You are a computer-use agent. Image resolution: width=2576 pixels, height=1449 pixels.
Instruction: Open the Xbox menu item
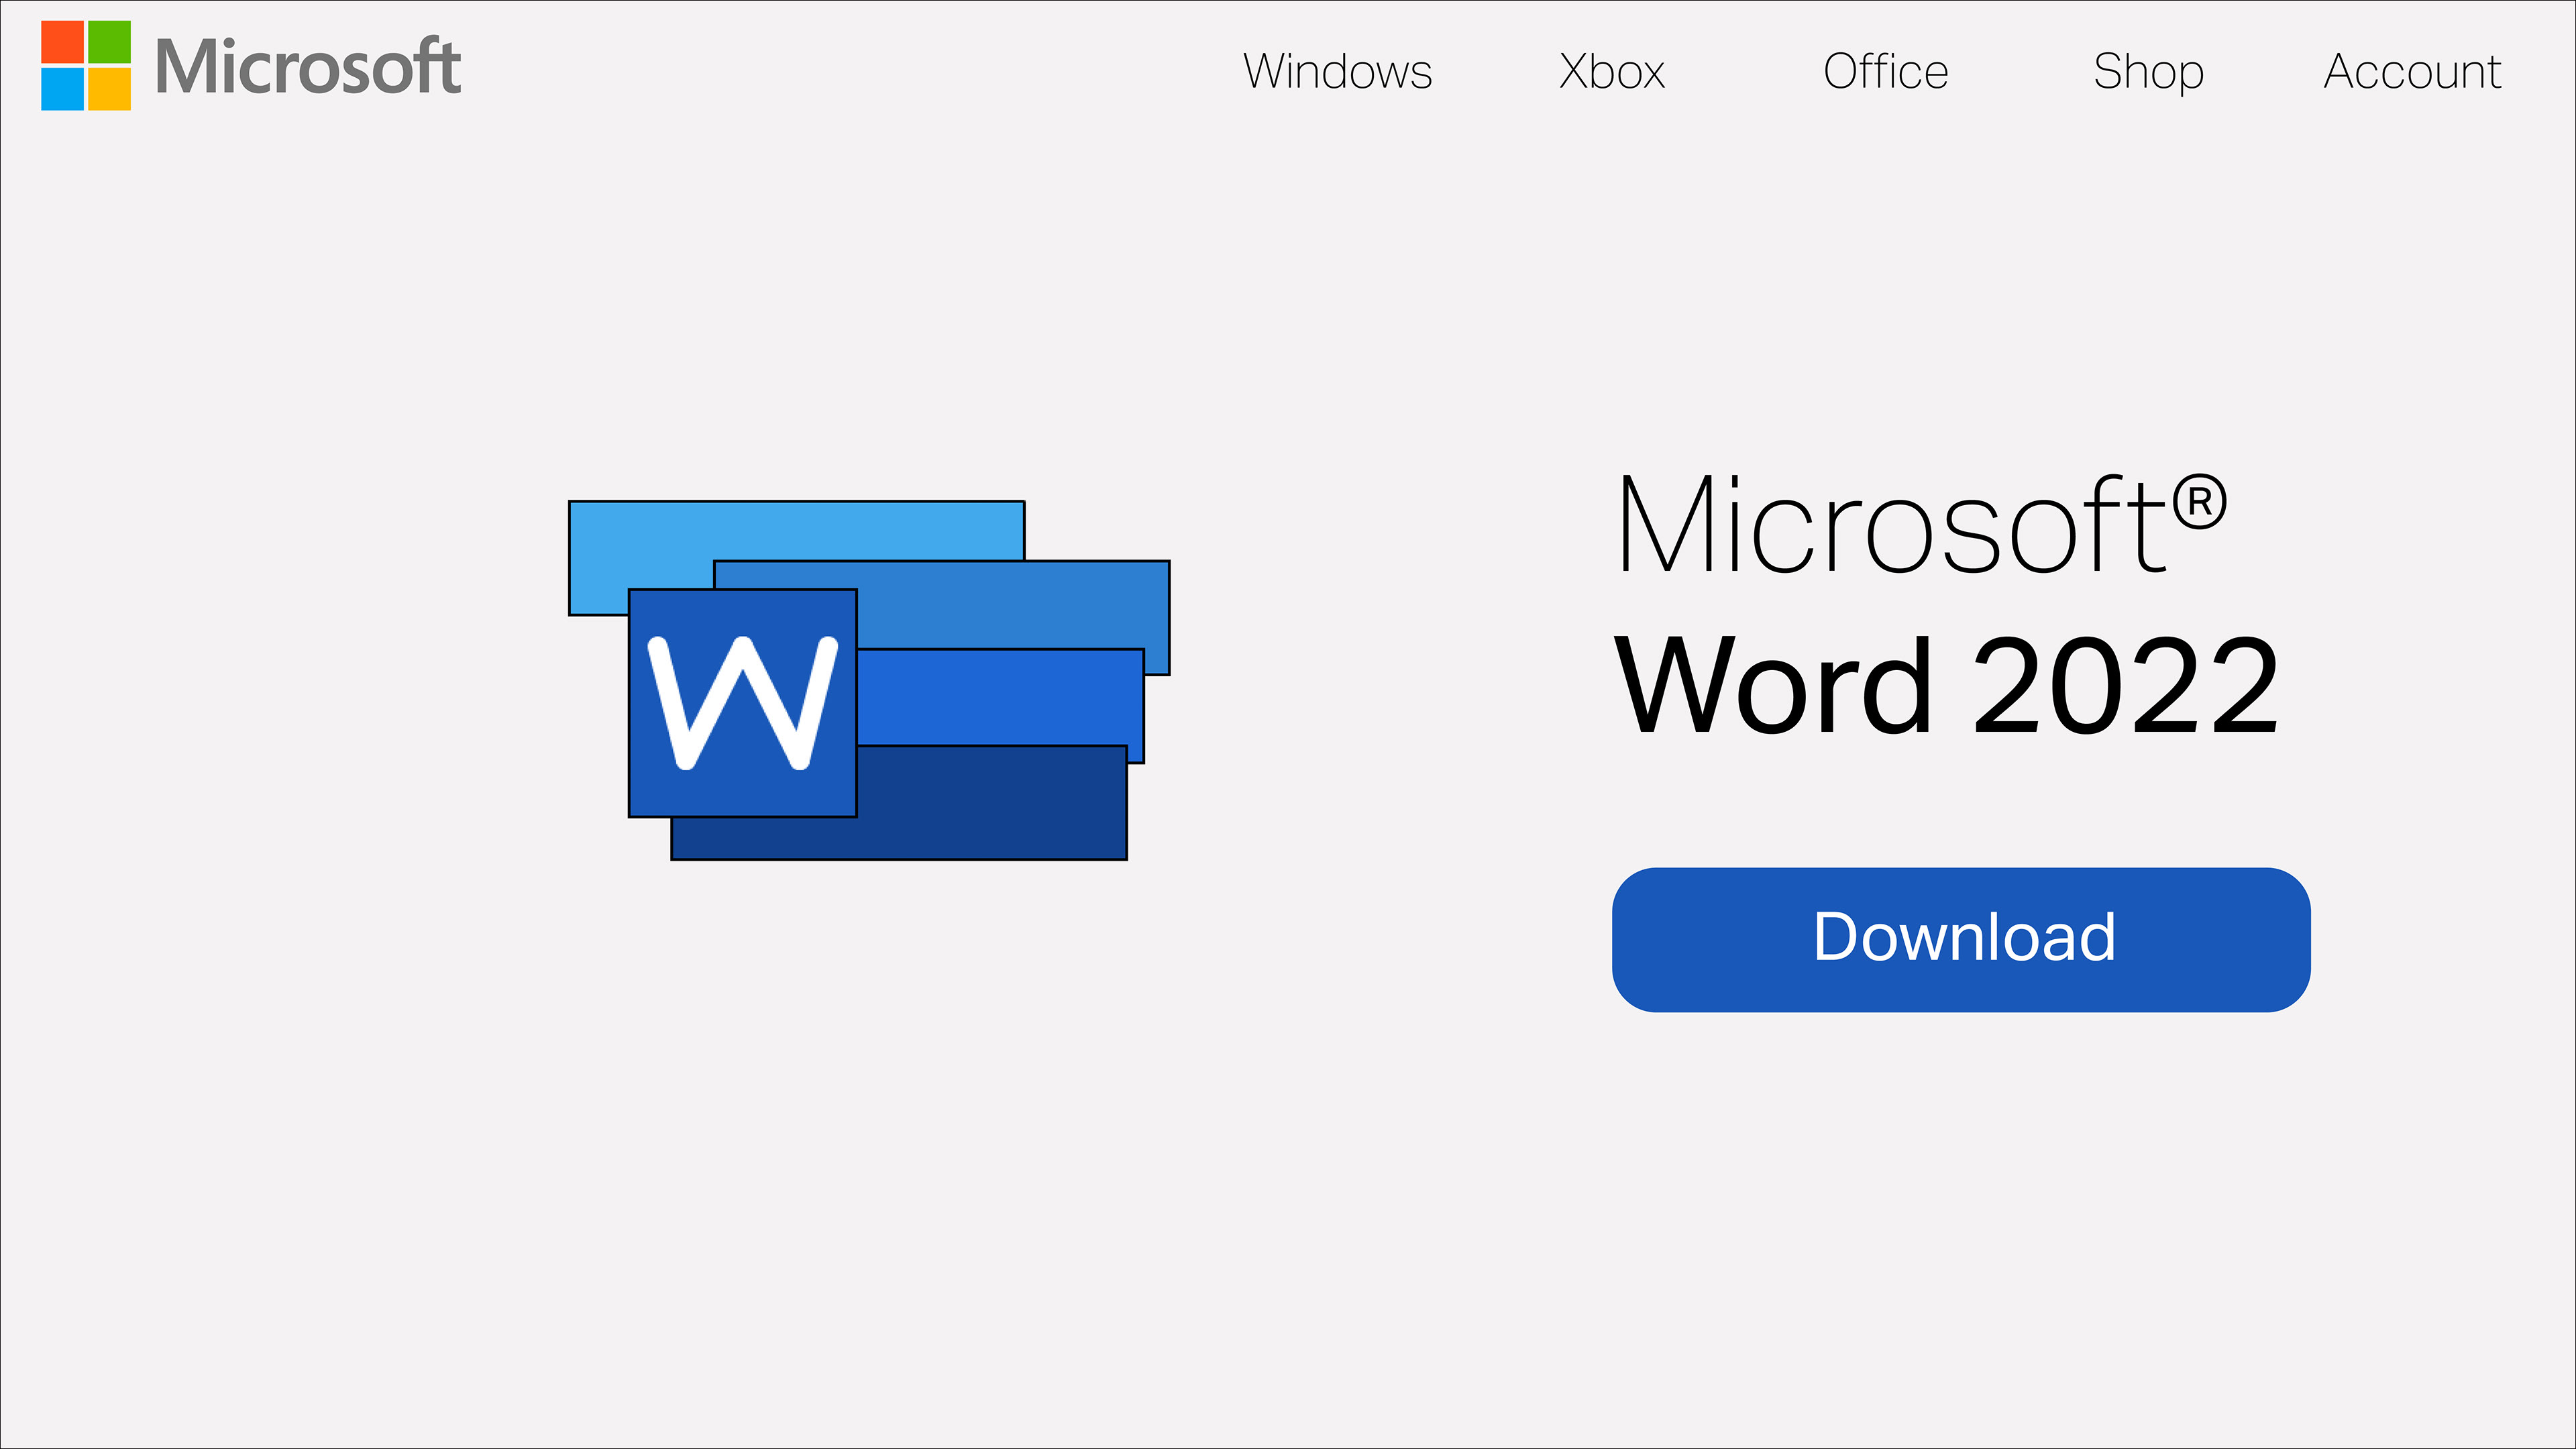(x=1612, y=72)
